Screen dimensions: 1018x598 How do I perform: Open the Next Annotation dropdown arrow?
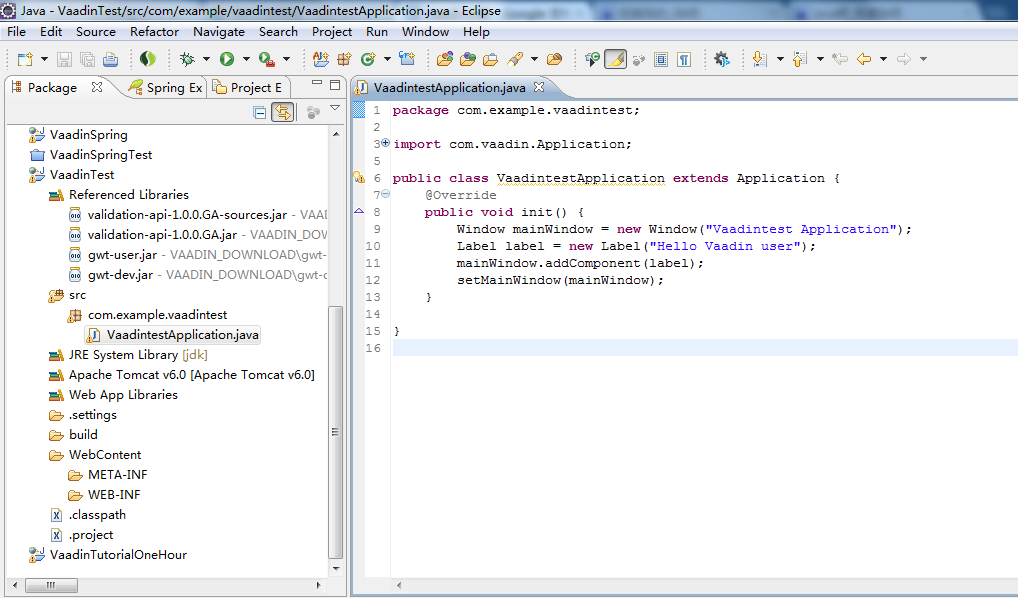(780, 59)
